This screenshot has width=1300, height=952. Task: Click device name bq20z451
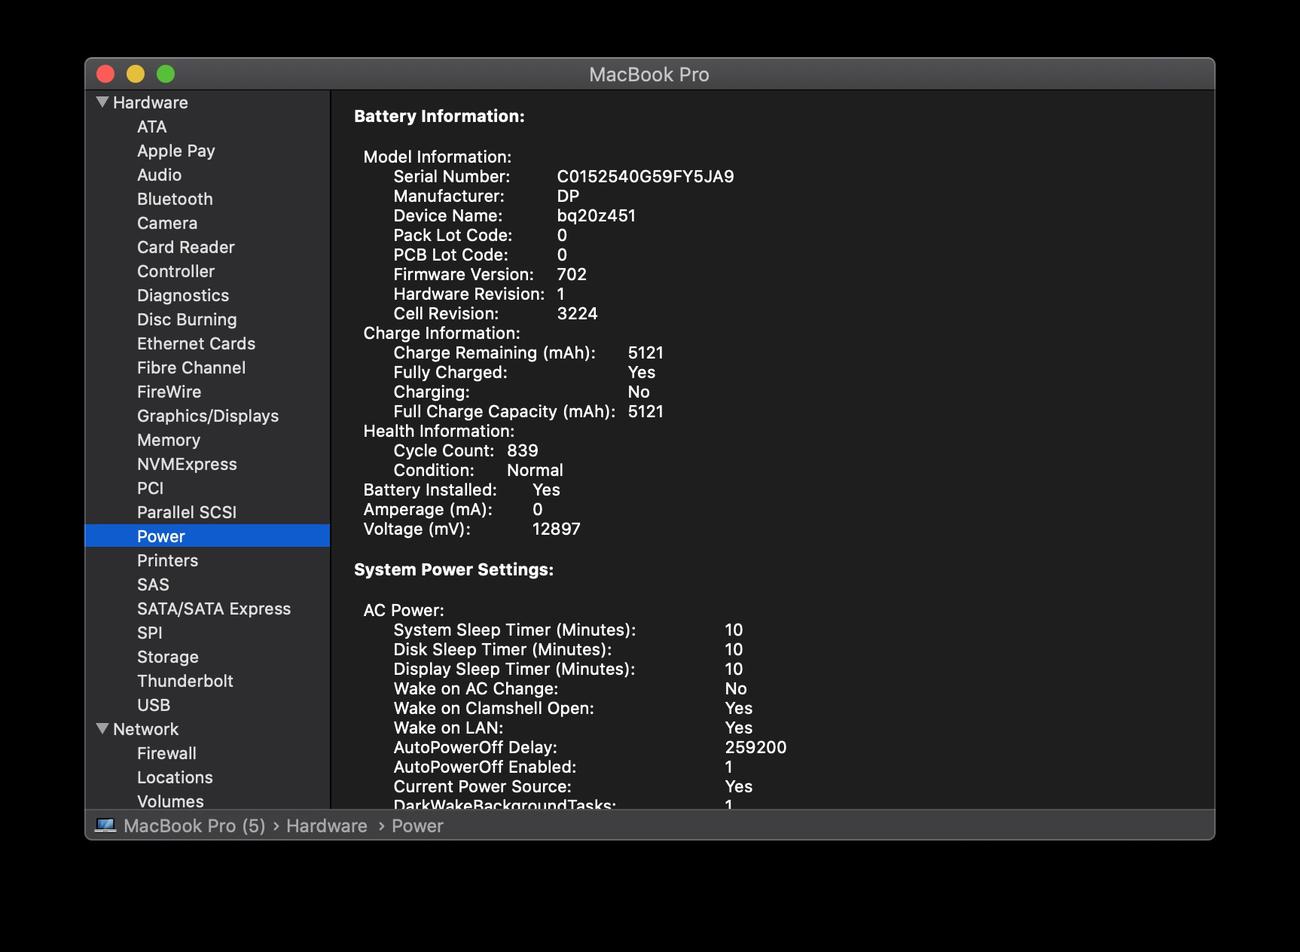(596, 215)
